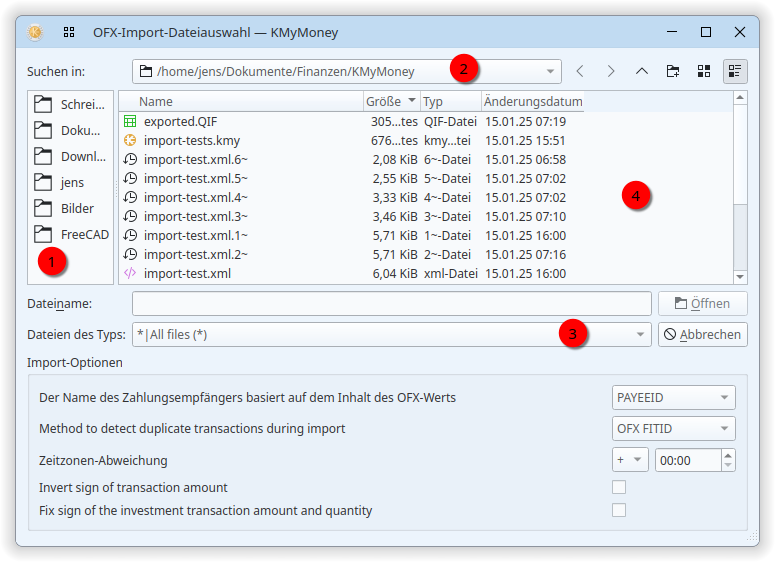Image resolution: width=775 pixels, height=562 pixels.
Task: Sort files by the Größe column header
Action: [x=391, y=101]
